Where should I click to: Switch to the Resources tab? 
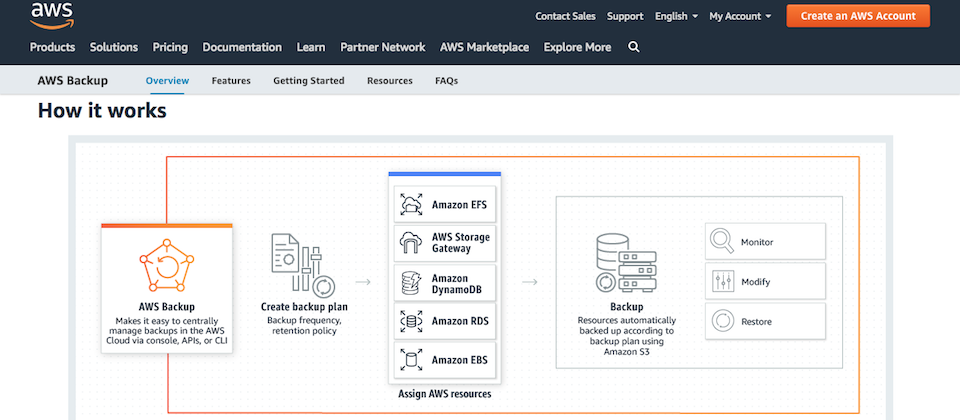(x=390, y=80)
